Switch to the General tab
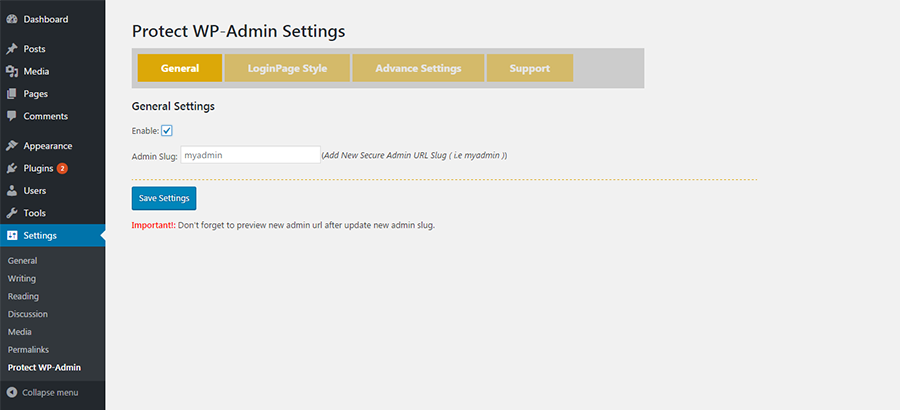The image size is (900, 410). tap(180, 68)
